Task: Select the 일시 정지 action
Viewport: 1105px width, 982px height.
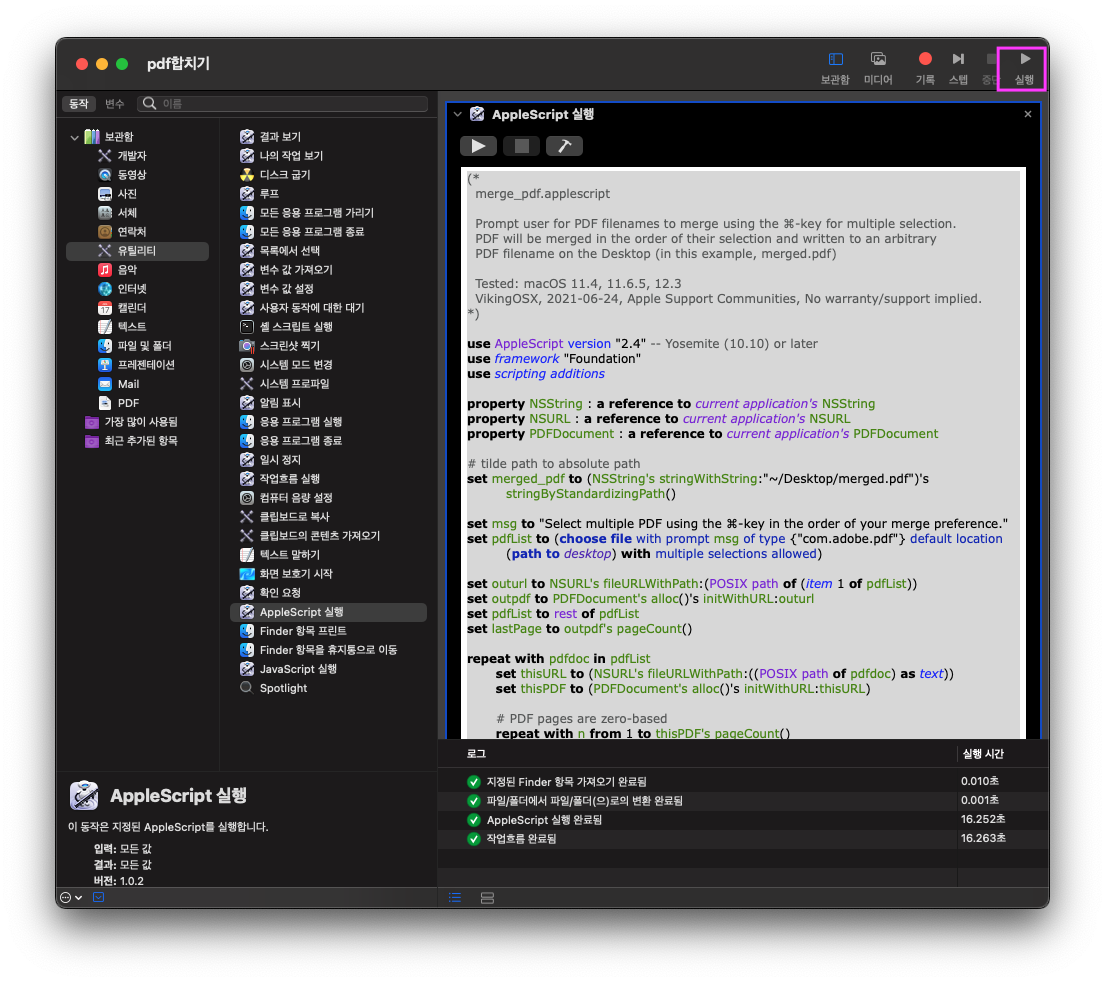Action: click(280, 460)
